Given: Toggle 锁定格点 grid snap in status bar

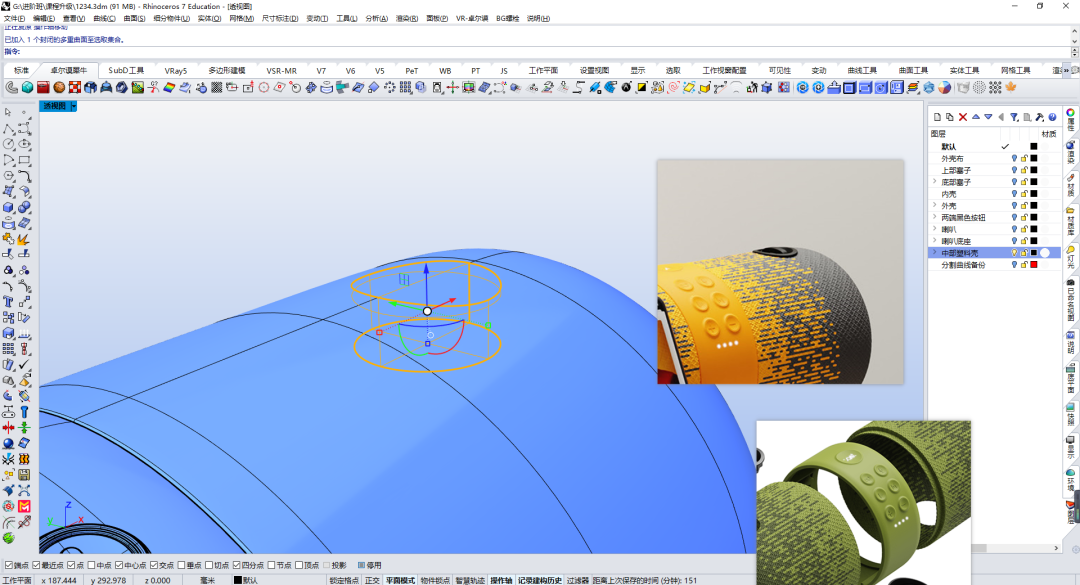Looking at the screenshot, I should [x=344, y=580].
